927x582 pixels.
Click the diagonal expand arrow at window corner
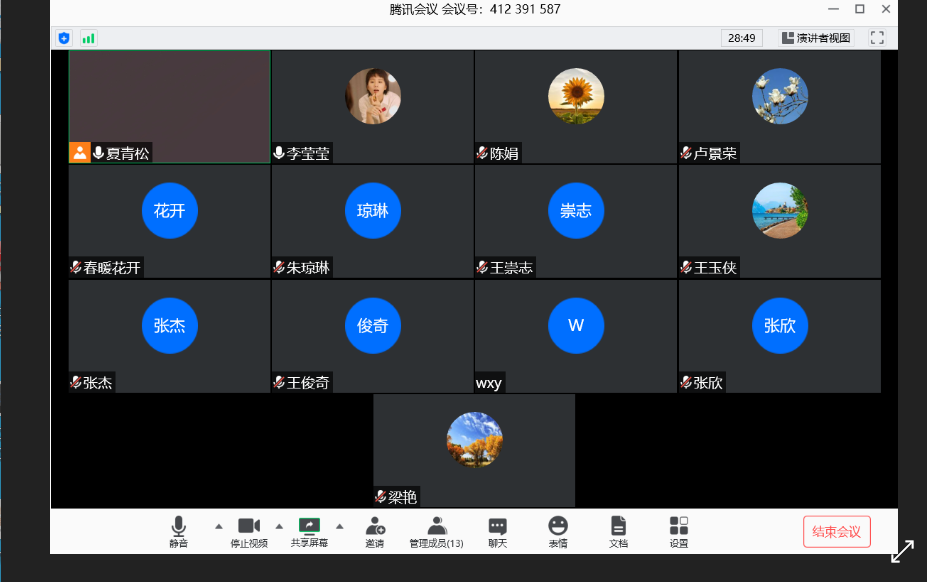903,551
